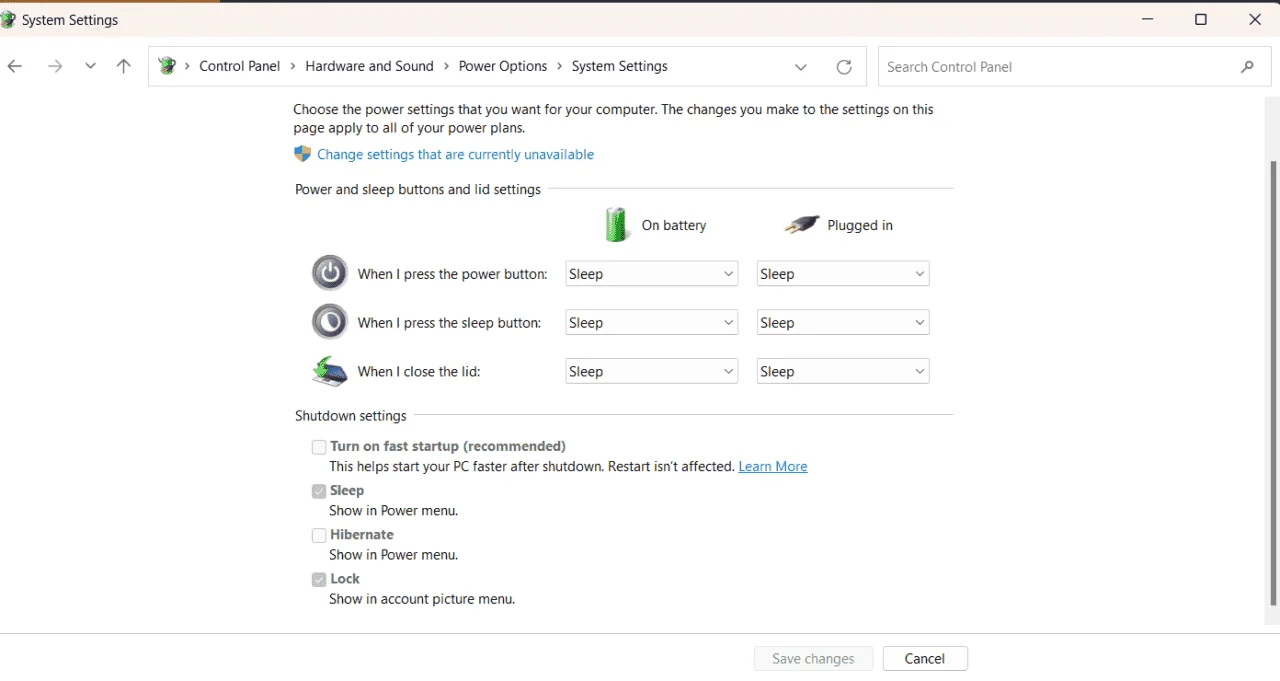
Task: Click the Power Options icon in address bar
Action: 168,66
